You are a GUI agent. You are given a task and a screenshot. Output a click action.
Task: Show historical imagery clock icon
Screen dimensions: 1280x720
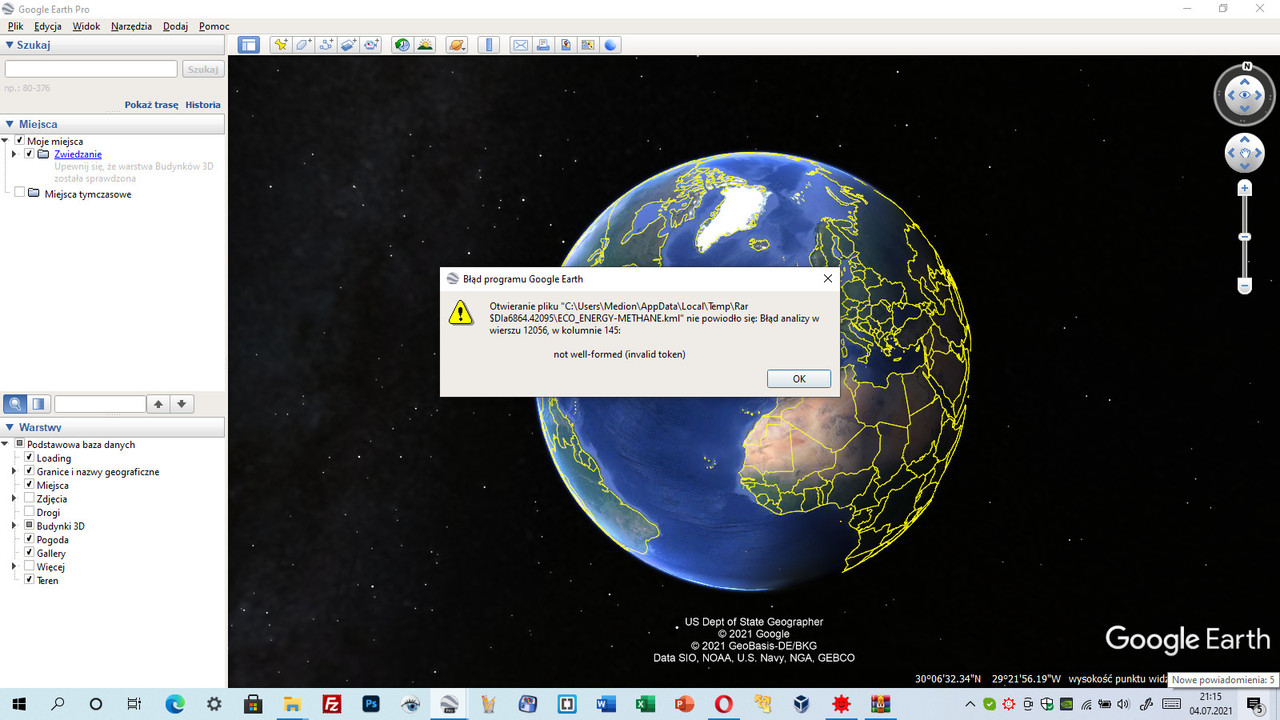click(402, 45)
